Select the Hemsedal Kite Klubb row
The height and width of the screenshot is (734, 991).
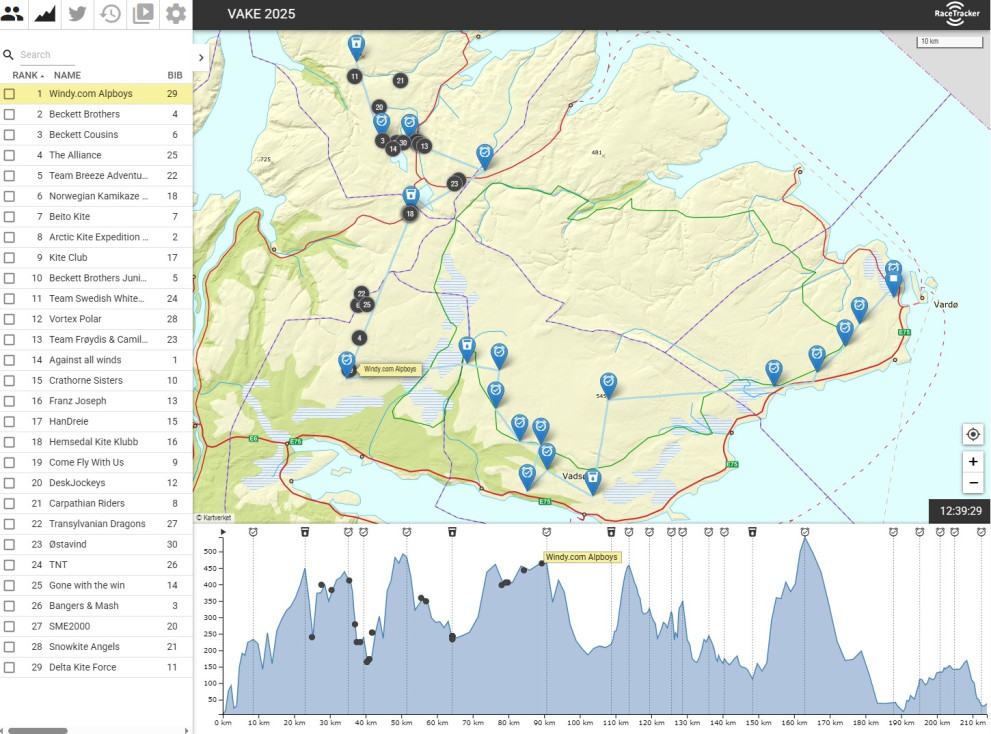(x=96, y=442)
